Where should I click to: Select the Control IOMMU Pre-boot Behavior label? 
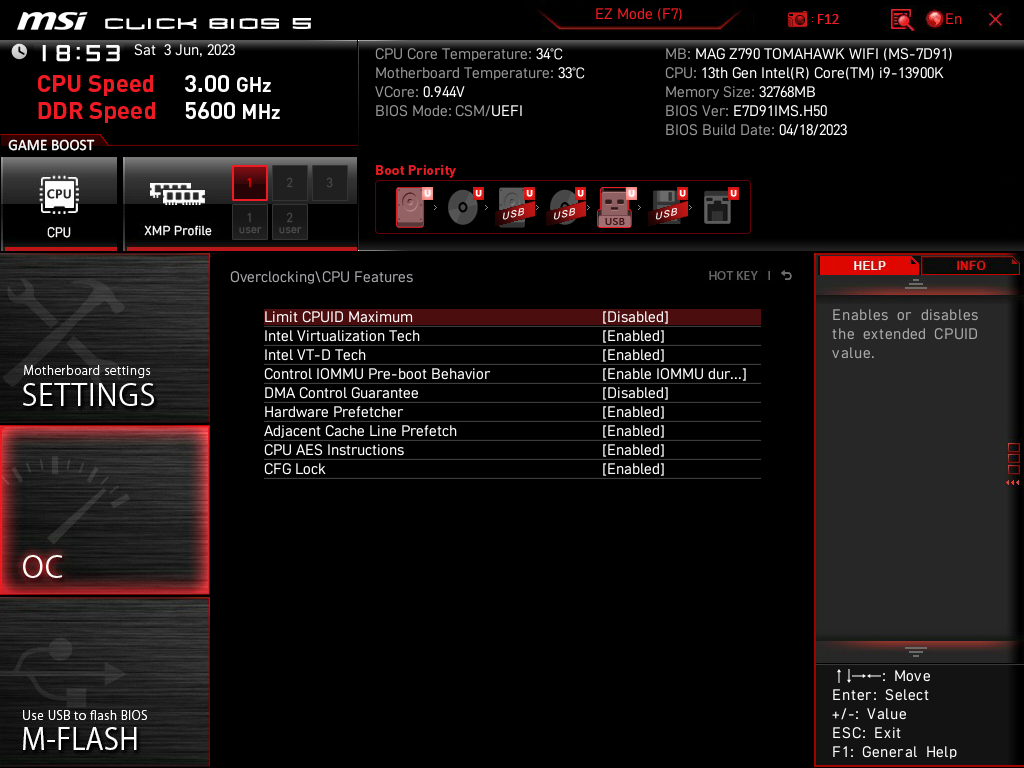(377, 374)
